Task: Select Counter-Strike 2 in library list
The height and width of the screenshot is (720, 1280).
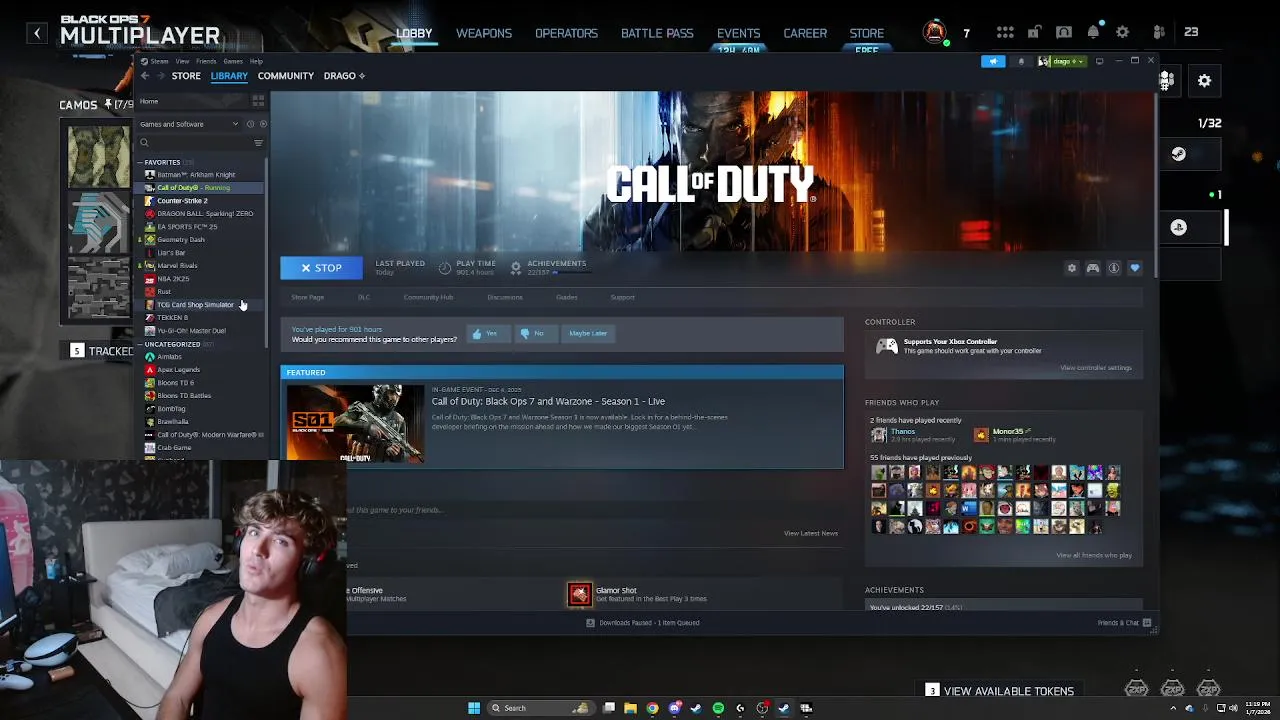Action: (x=201, y=201)
